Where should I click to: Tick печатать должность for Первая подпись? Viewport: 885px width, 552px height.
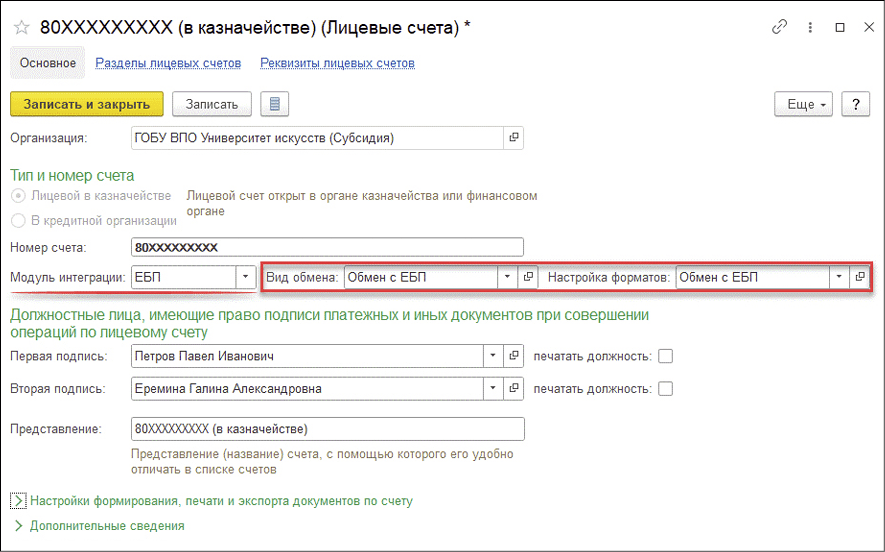point(666,356)
